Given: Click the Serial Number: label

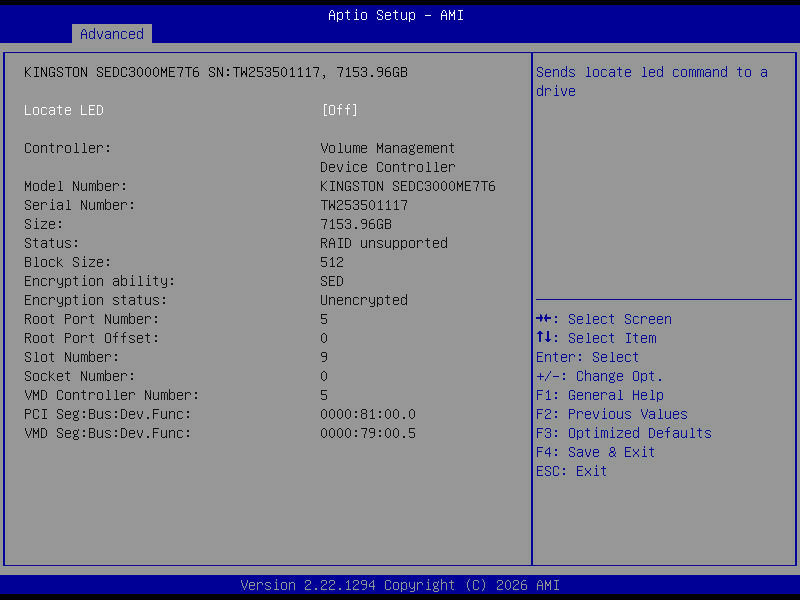Looking at the screenshot, I should (80, 205).
